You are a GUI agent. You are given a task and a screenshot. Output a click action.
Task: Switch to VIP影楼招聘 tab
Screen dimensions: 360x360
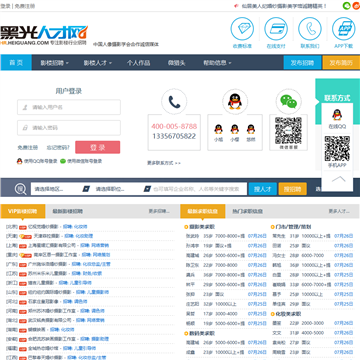(x=23, y=211)
